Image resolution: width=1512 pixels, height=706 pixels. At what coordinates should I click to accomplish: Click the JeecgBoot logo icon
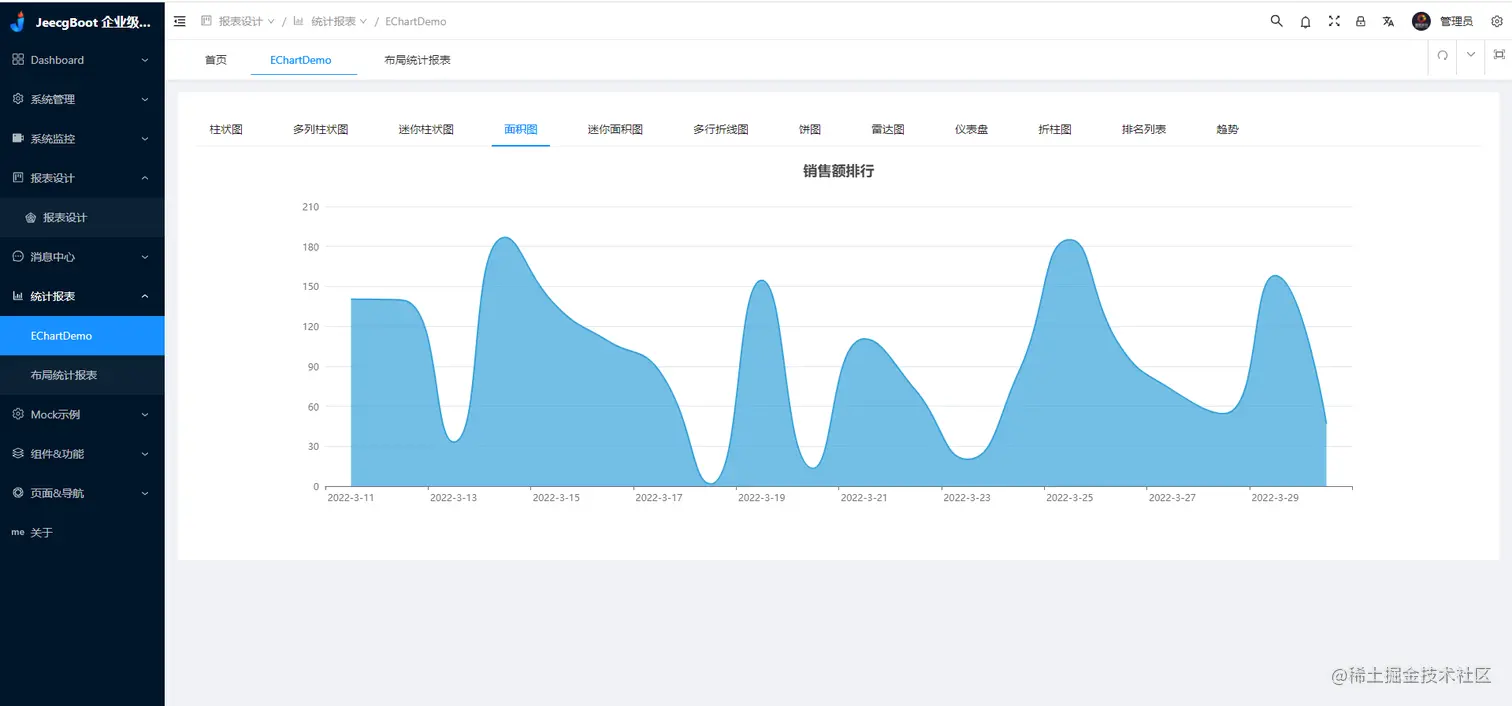[17, 21]
